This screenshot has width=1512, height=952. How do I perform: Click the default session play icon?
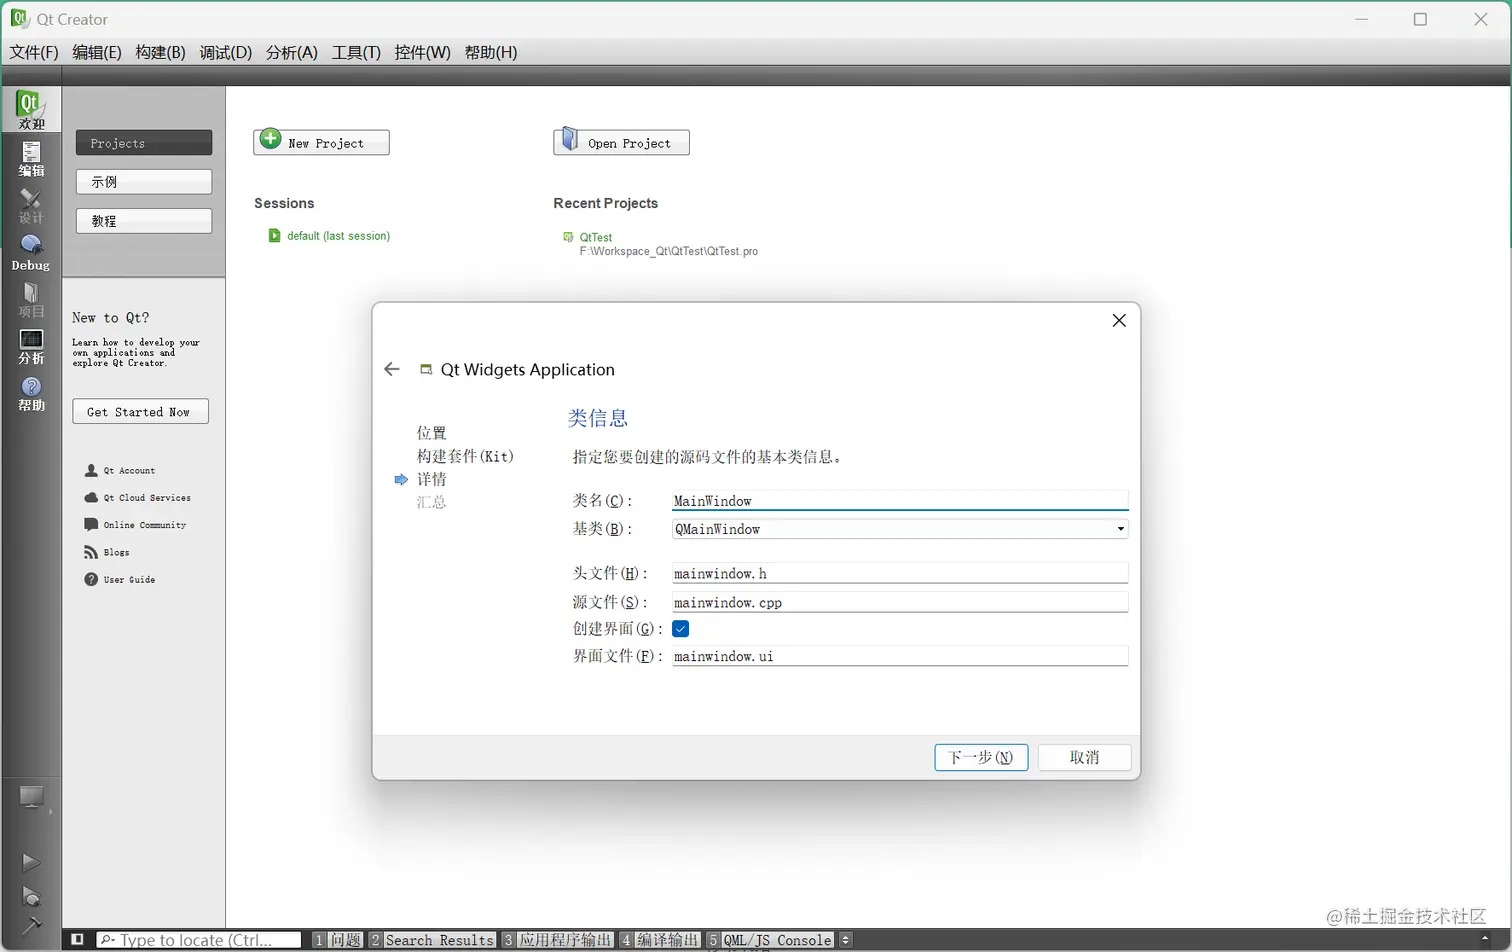(274, 236)
